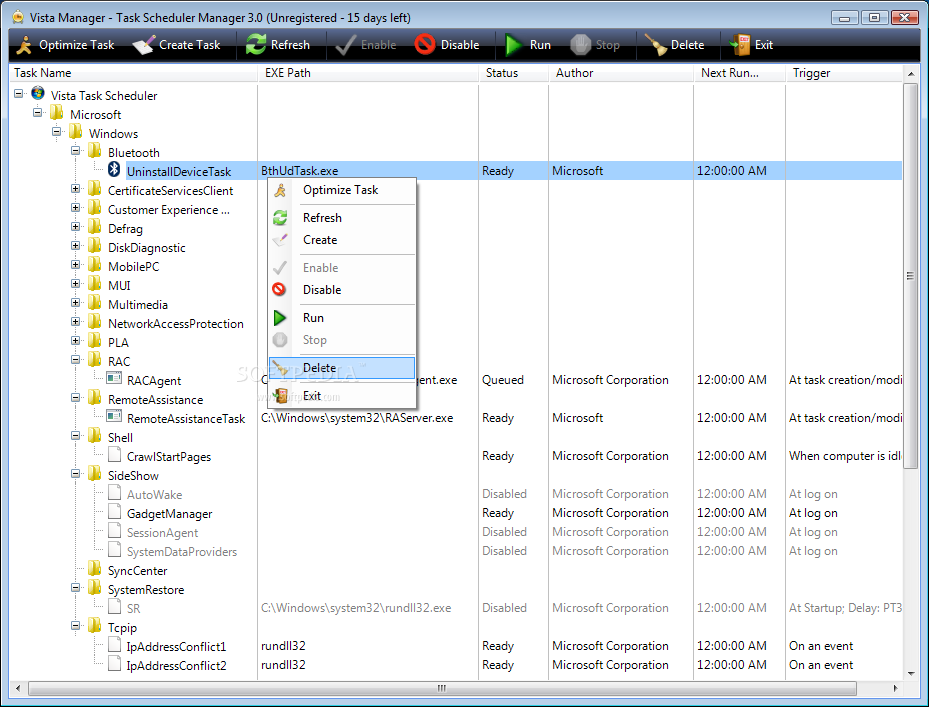
Task: Click the Next Run column header
Action: (x=740, y=73)
